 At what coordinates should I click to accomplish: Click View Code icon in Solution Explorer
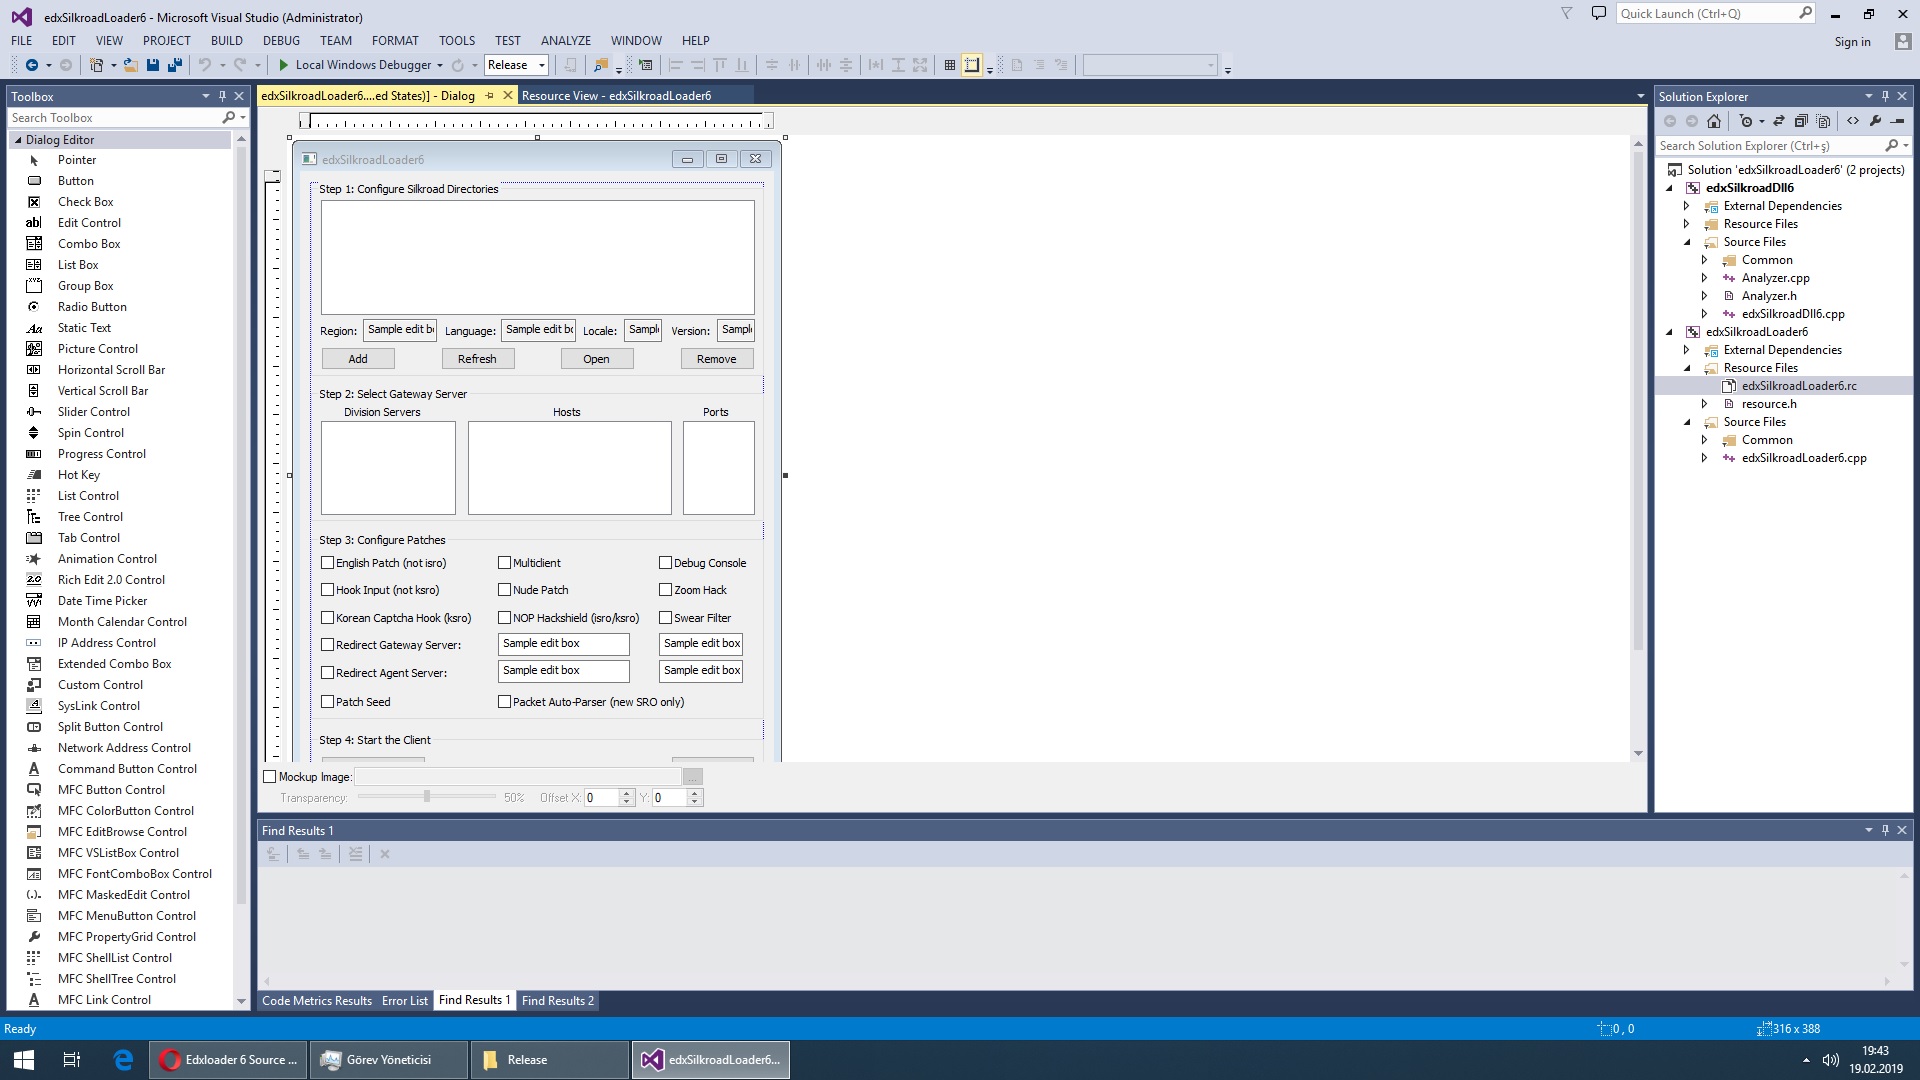[x=1853, y=121]
